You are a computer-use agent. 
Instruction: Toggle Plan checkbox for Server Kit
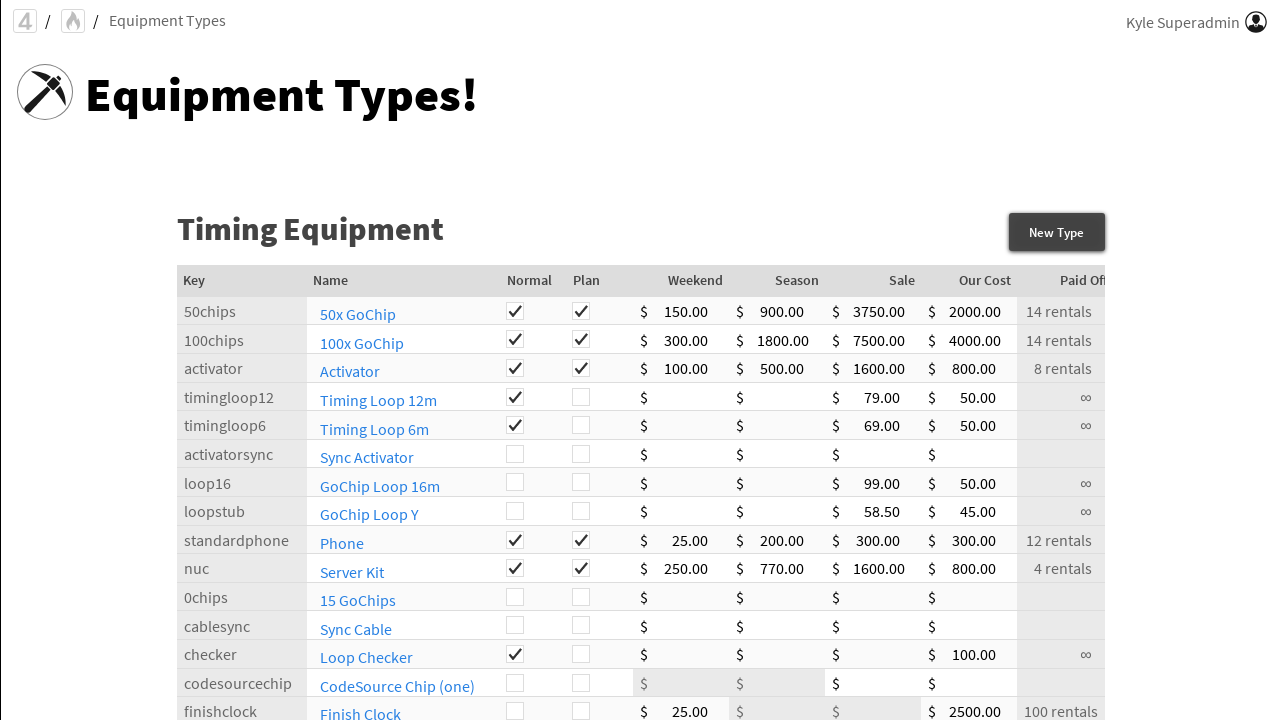(581, 568)
